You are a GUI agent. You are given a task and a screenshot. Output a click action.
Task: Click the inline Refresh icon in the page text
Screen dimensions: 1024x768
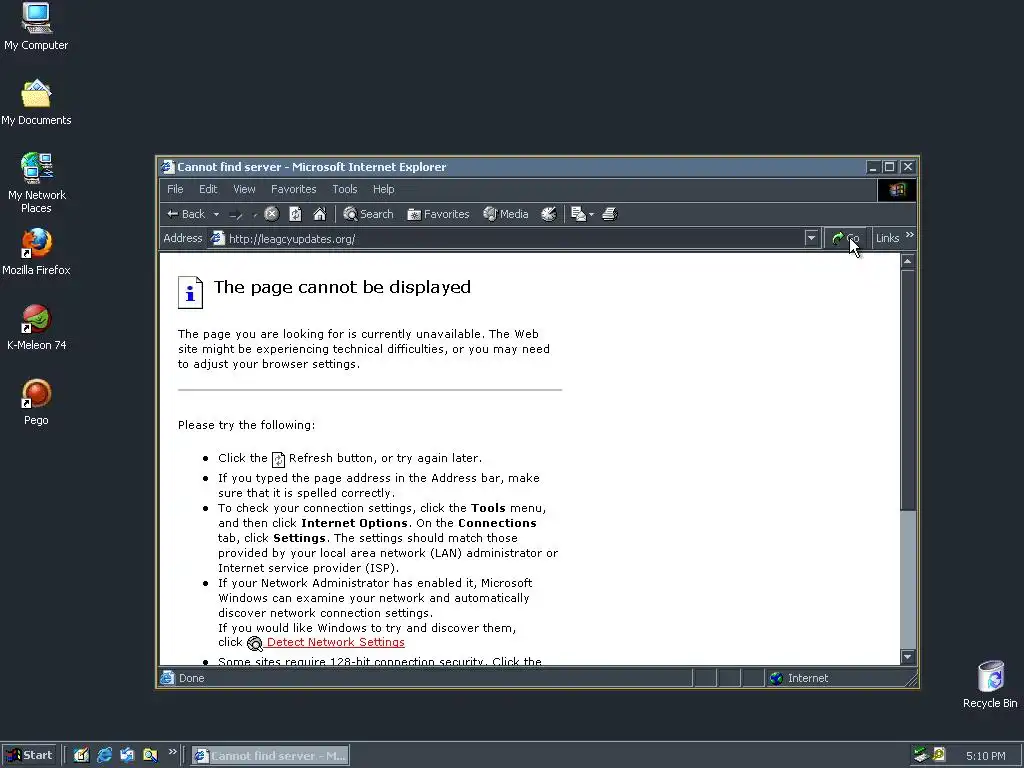(278, 459)
